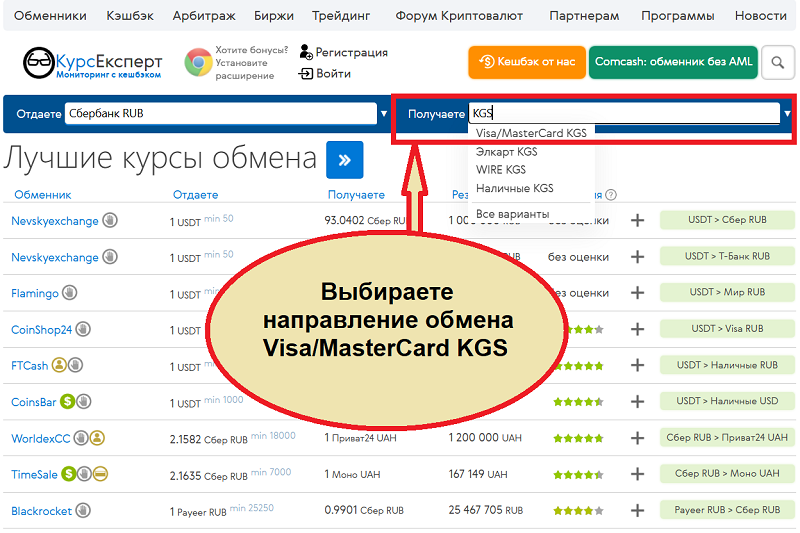This screenshot has height=533, width=800.
Task: Click the person badge next to FTCash
Action: click(59, 365)
